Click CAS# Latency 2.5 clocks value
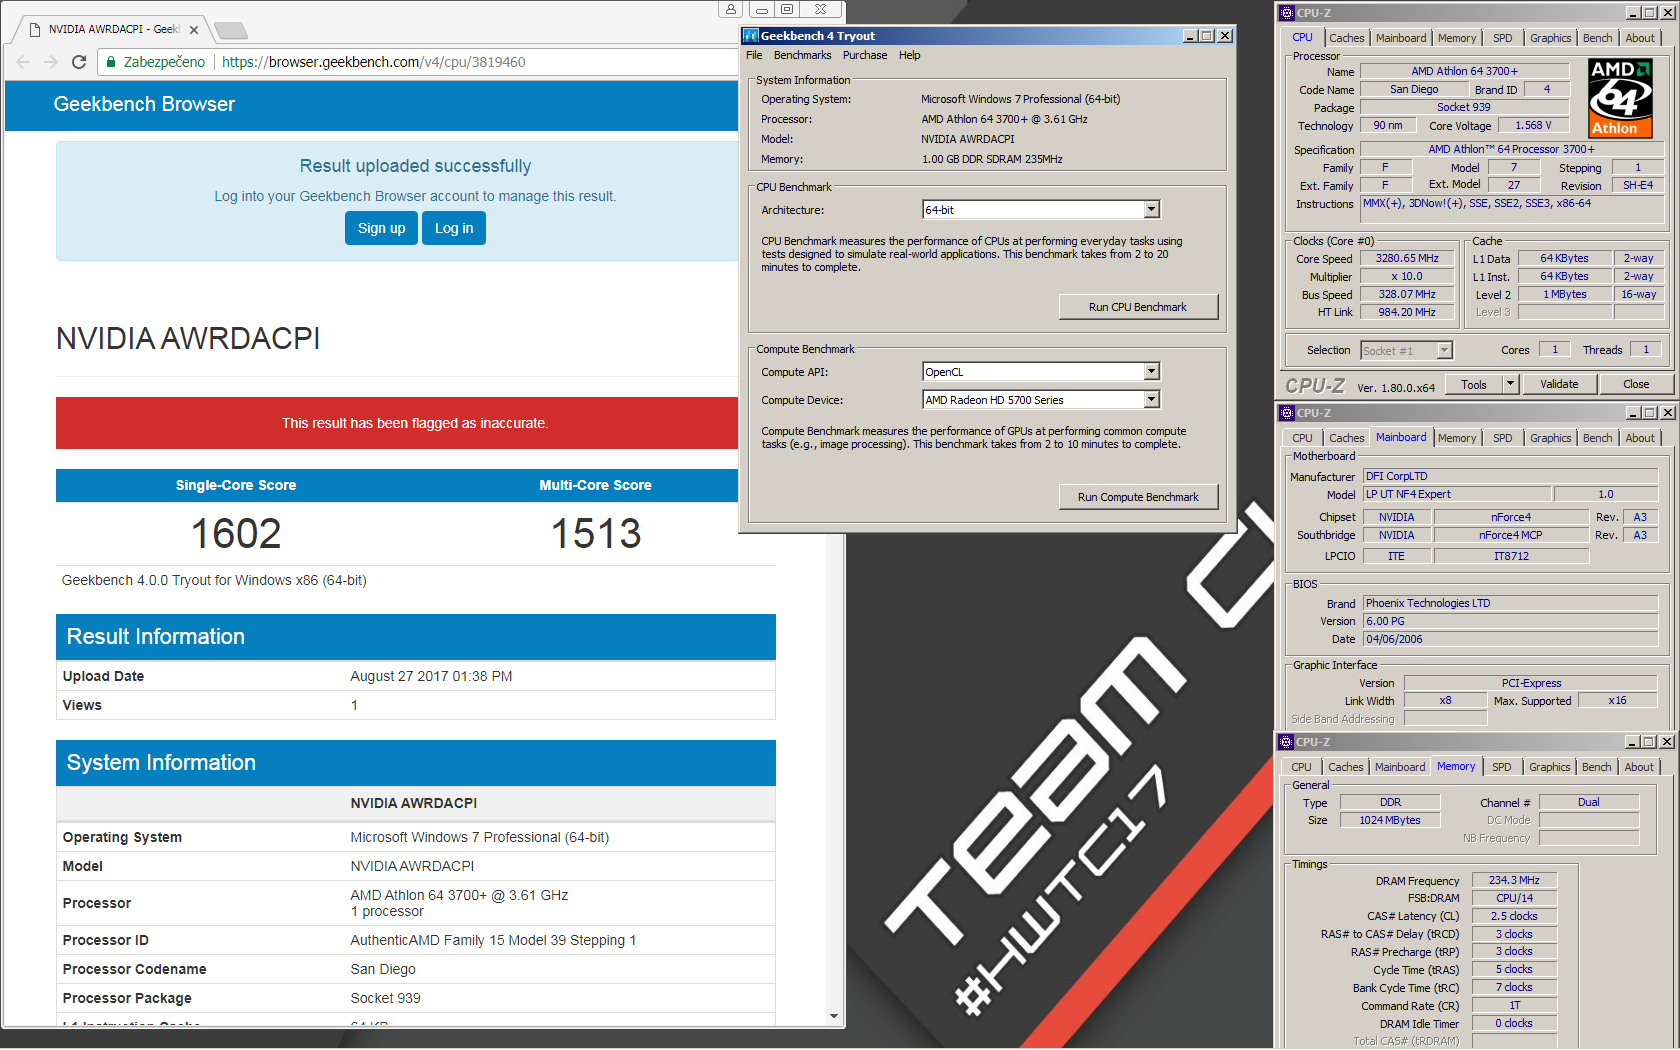 1514,916
